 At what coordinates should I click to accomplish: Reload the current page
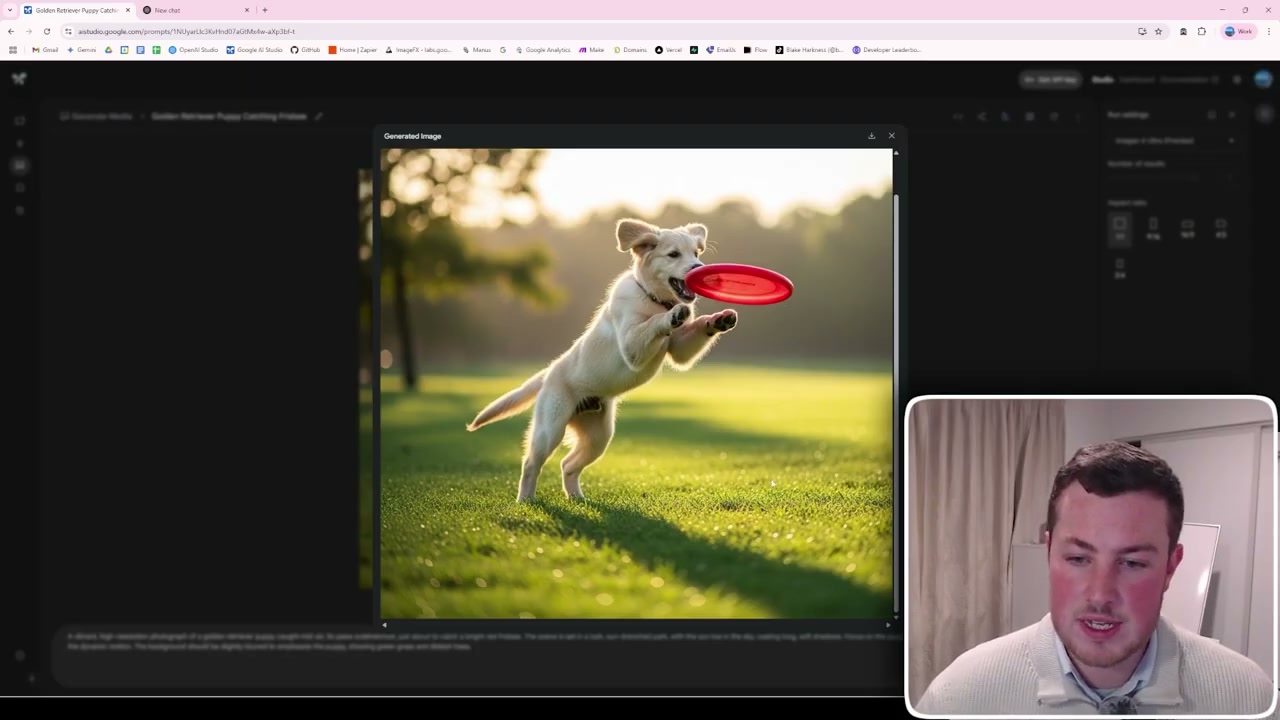pyautogui.click(x=46, y=31)
